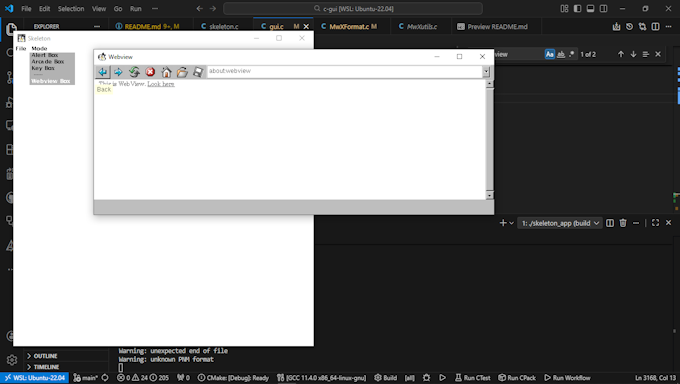Click the Webview forward arrow icon
This screenshot has width=680, height=384.
[x=118, y=72]
